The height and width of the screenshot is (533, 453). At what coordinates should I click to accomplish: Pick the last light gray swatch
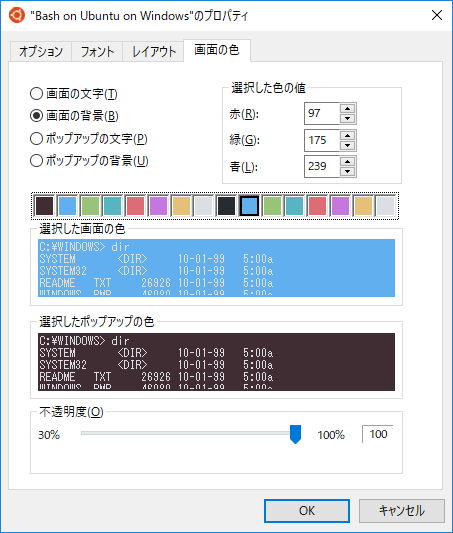point(386,206)
